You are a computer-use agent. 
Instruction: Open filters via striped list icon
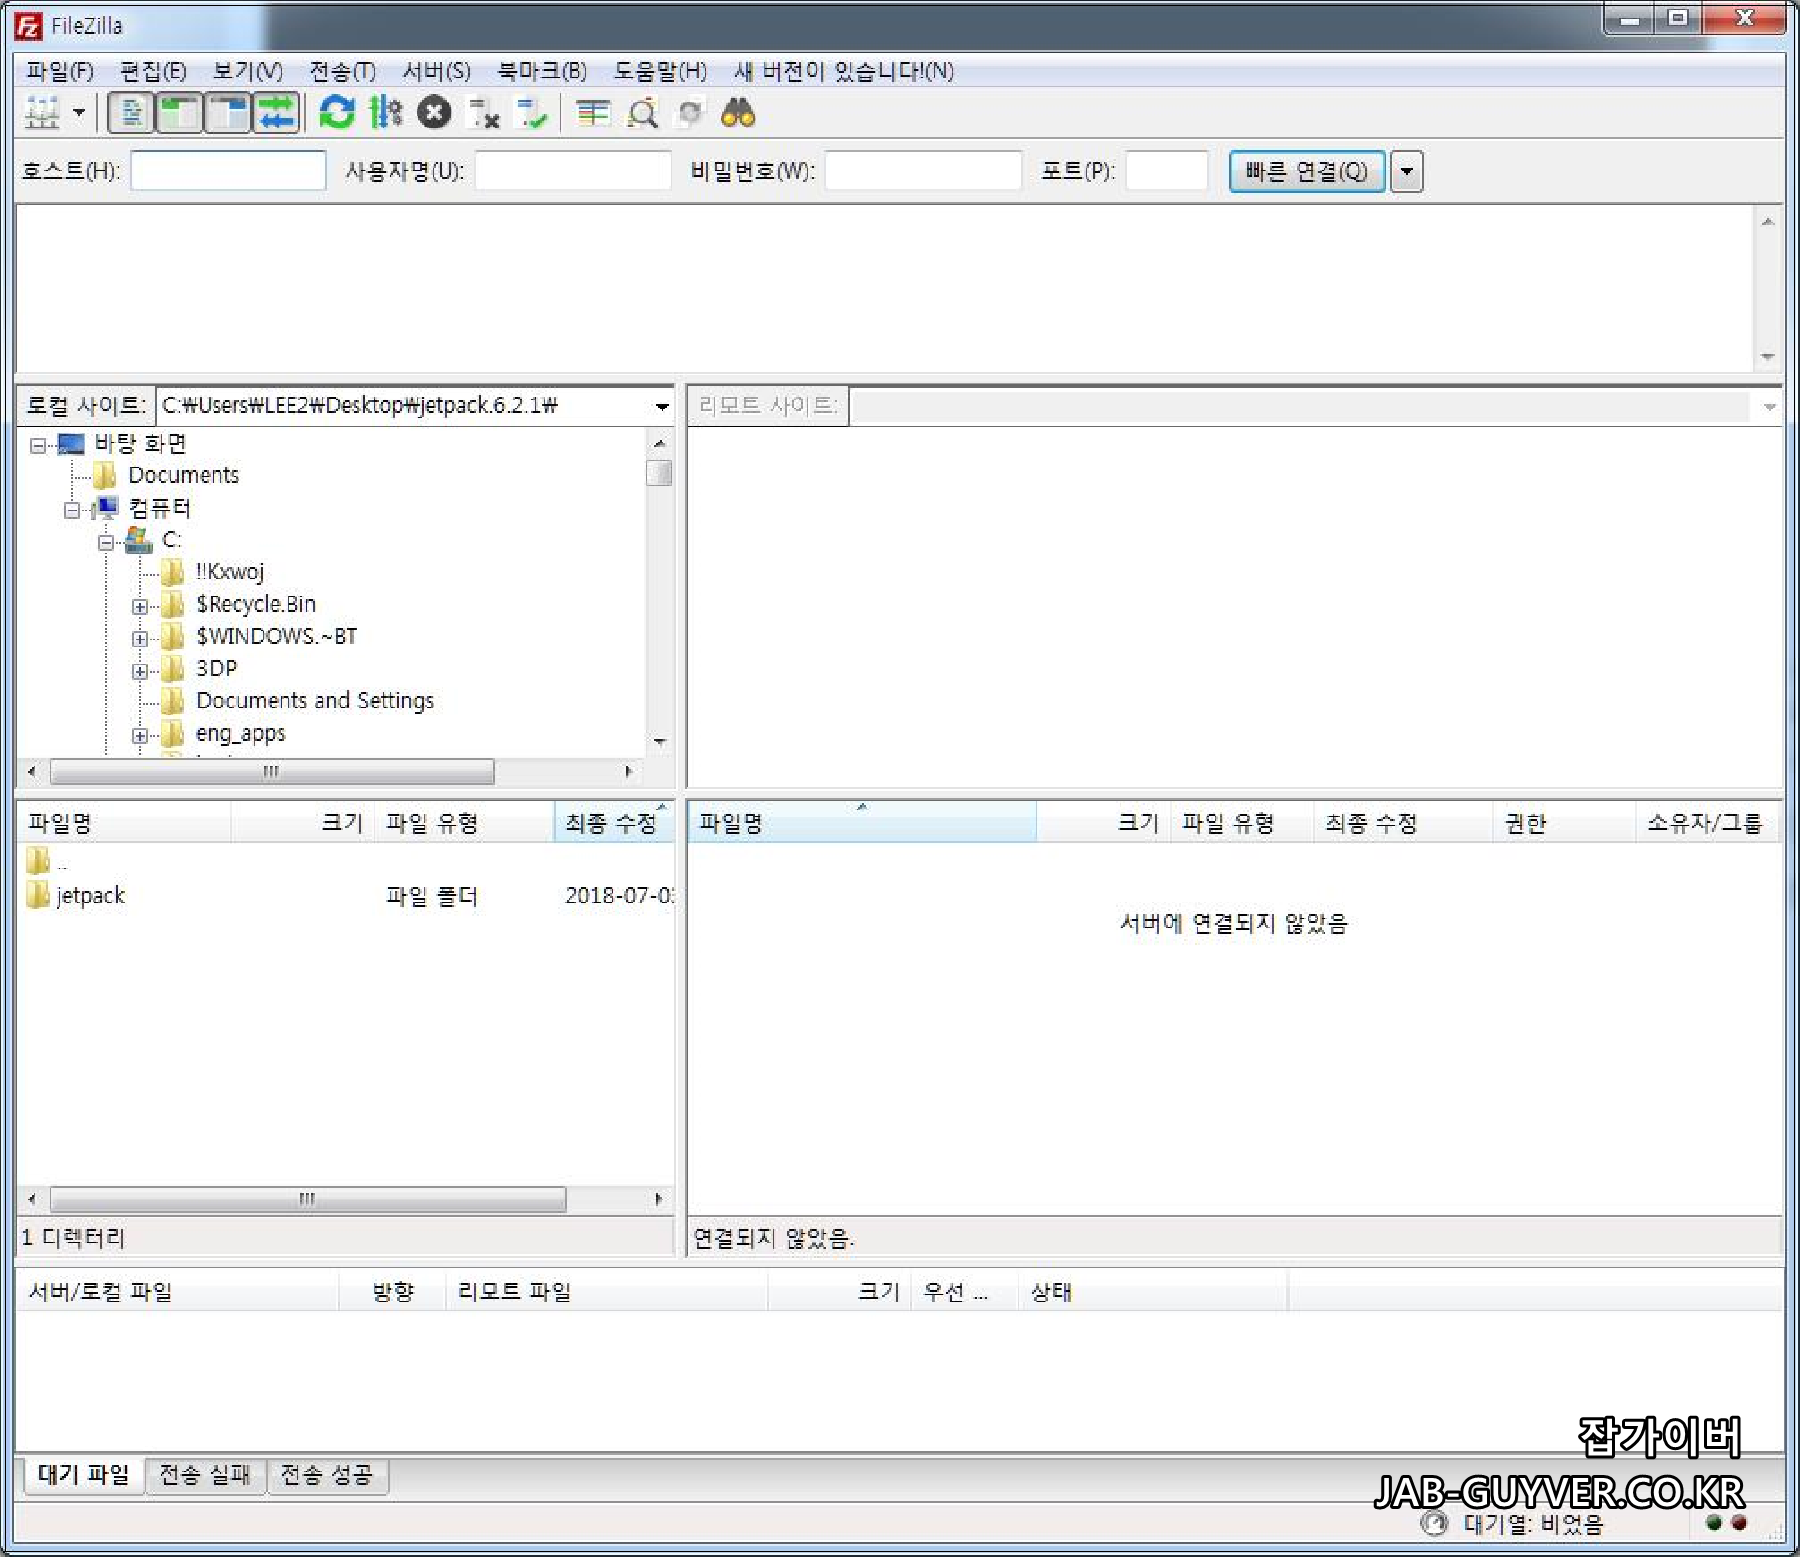[593, 113]
